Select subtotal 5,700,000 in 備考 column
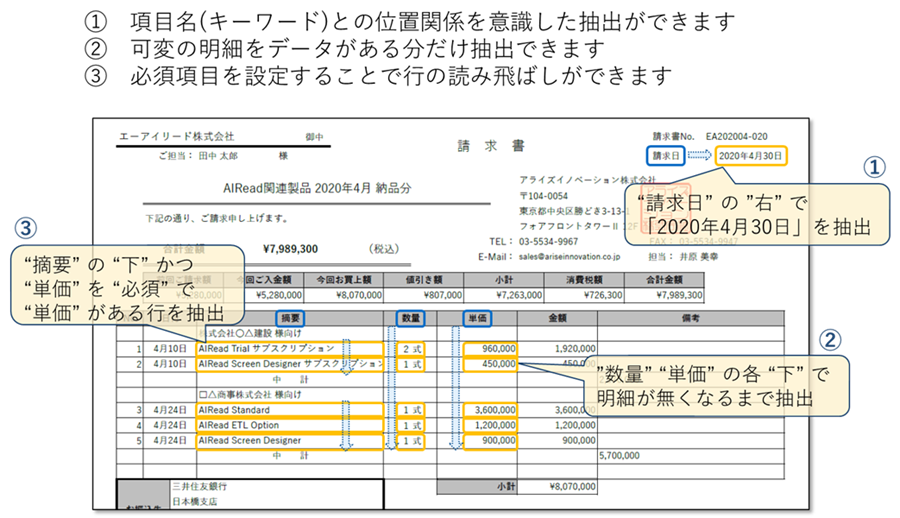 click(619, 456)
